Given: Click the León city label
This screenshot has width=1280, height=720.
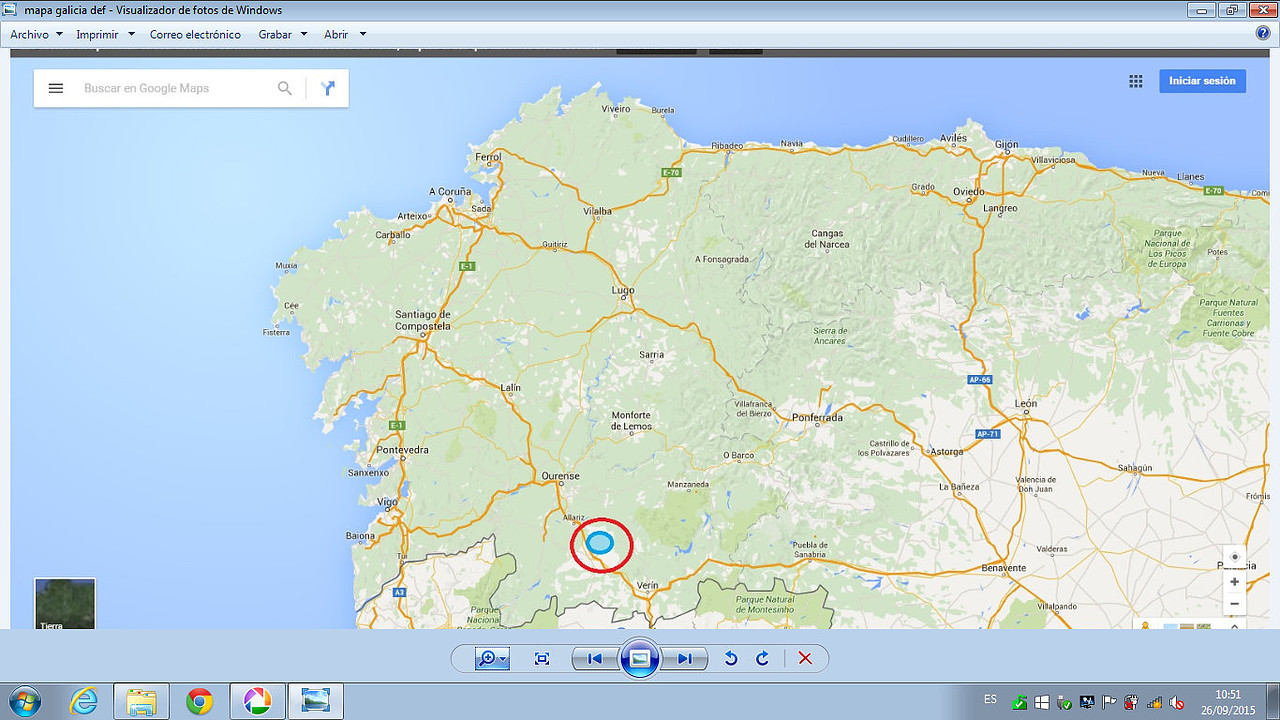Looking at the screenshot, I should coord(1026,404).
